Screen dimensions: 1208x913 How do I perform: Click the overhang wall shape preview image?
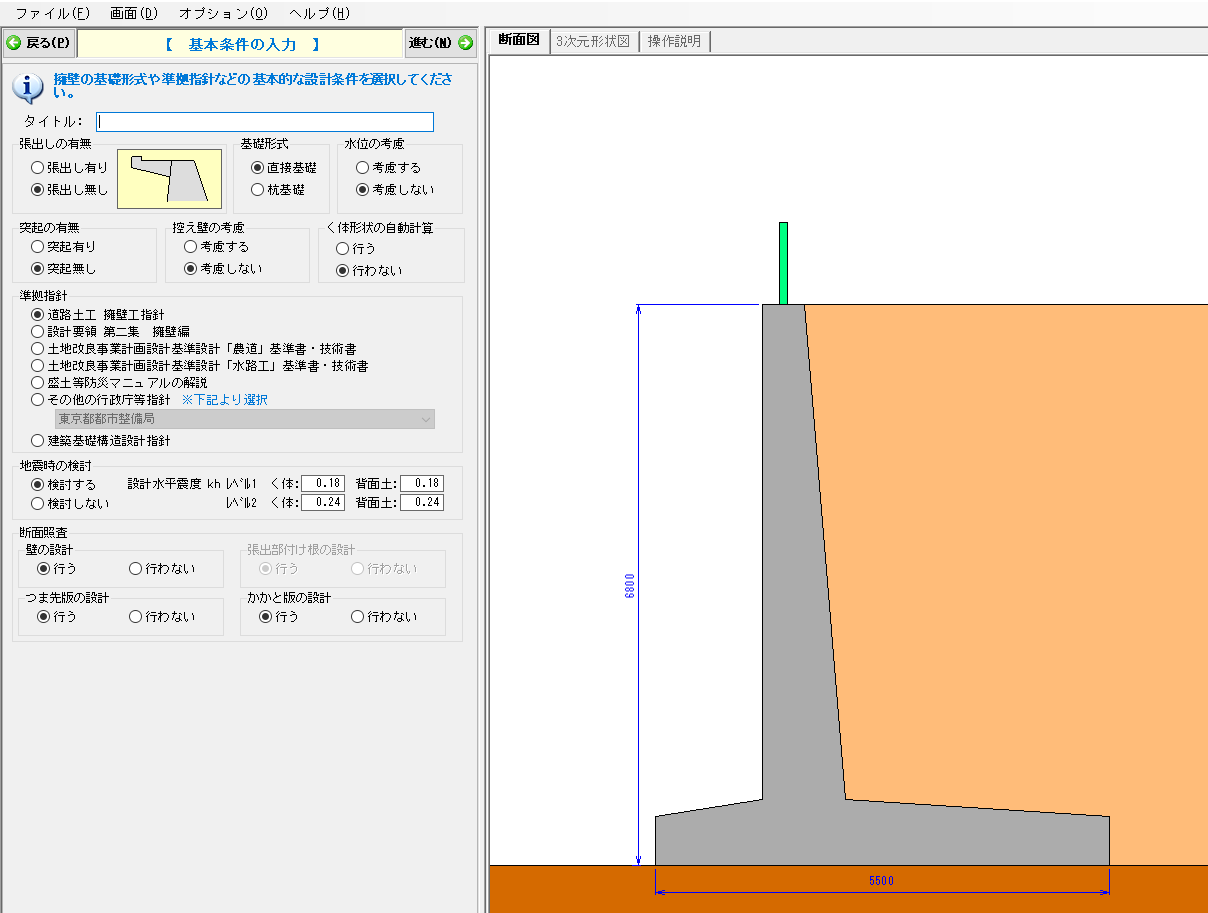[169, 179]
